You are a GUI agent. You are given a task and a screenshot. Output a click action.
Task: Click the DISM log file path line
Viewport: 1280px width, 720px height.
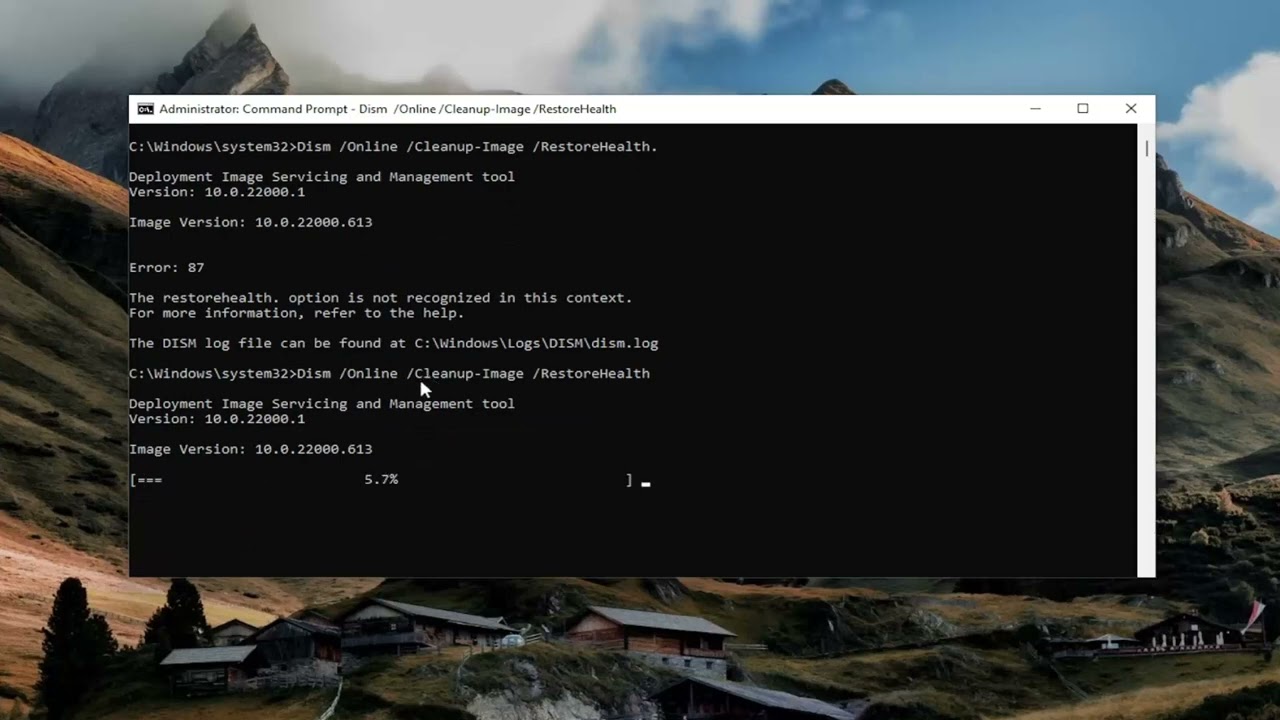point(393,343)
